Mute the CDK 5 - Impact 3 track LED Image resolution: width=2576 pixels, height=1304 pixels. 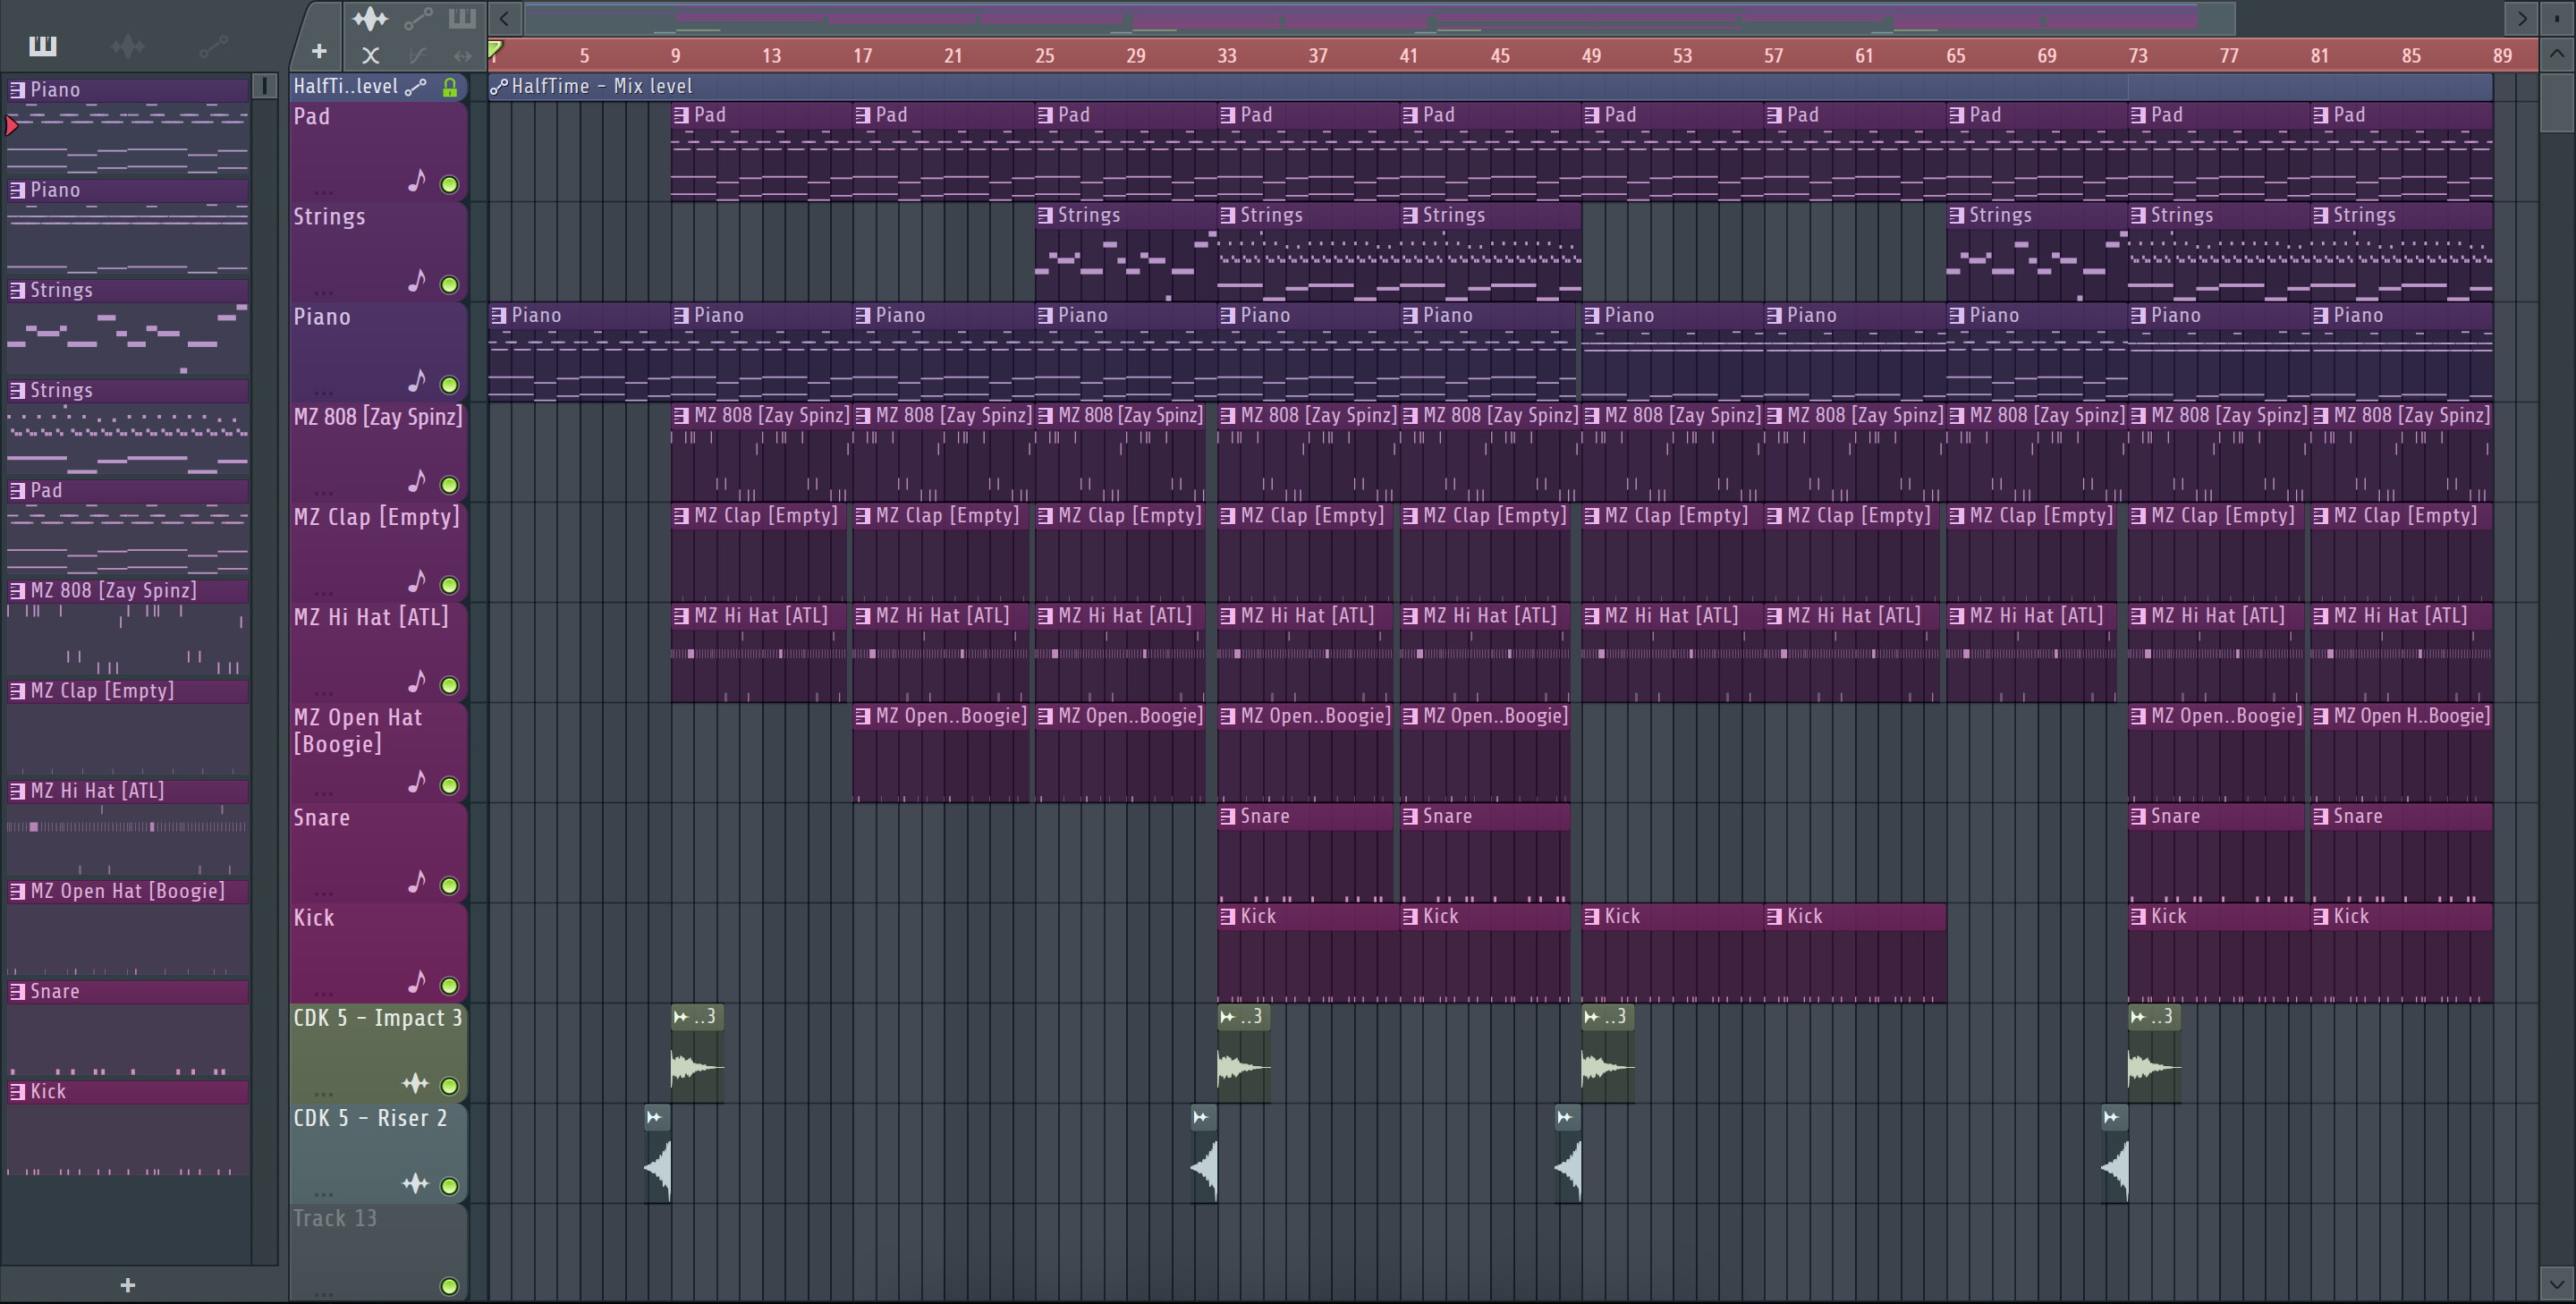click(x=450, y=1086)
